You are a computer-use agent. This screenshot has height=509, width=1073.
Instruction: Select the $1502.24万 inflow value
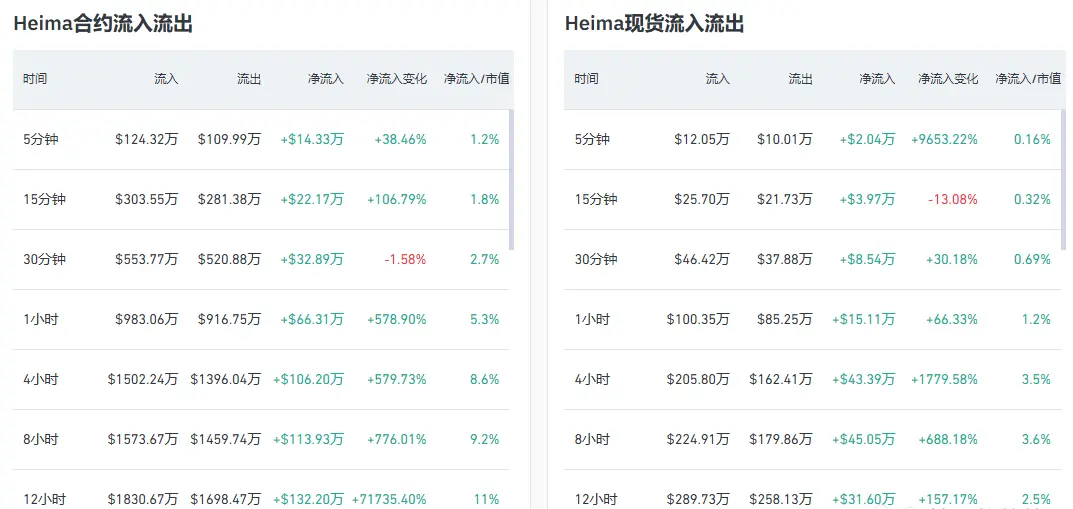point(143,379)
